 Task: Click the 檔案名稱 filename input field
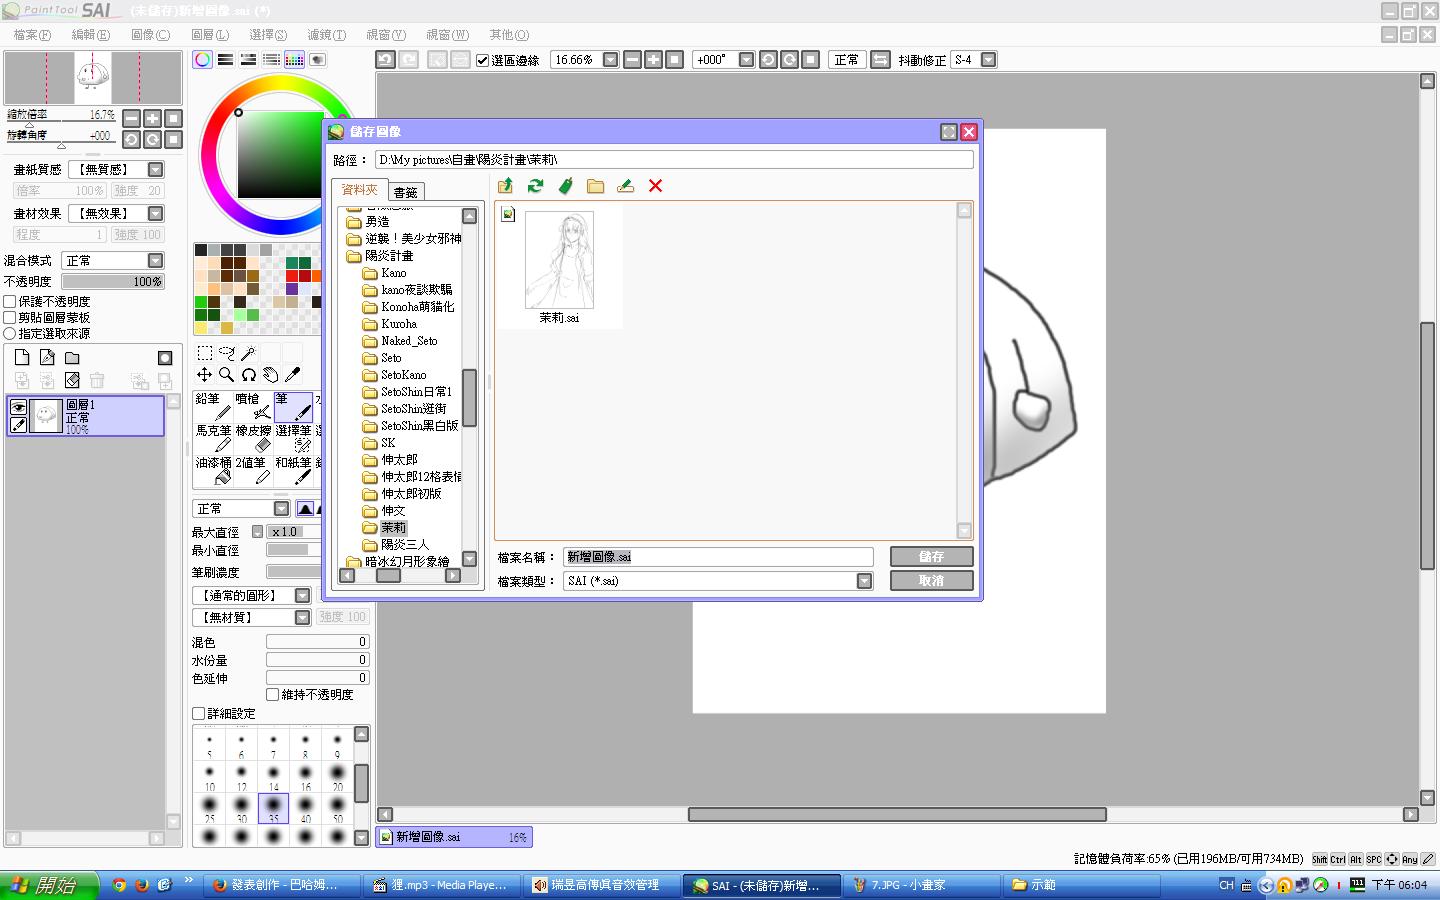pos(718,557)
